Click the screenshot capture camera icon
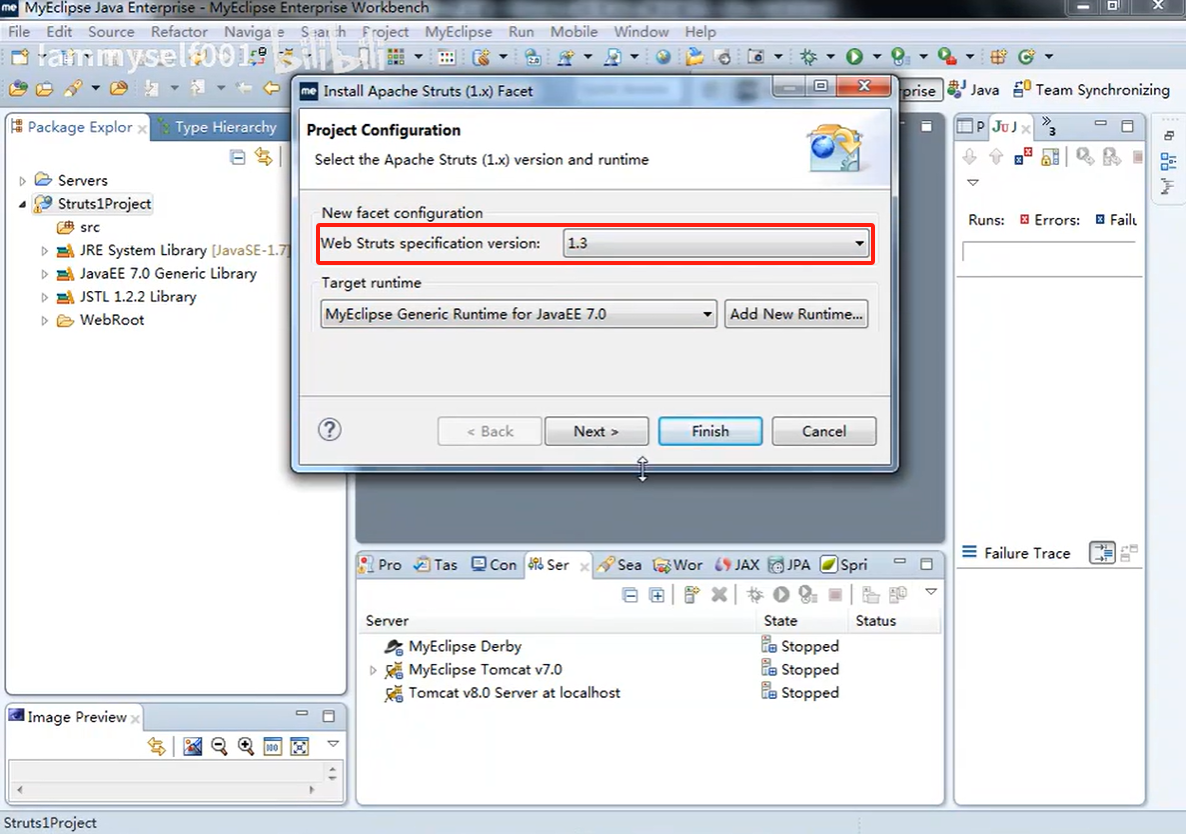The height and width of the screenshot is (834, 1186). [x=755, y=57]
